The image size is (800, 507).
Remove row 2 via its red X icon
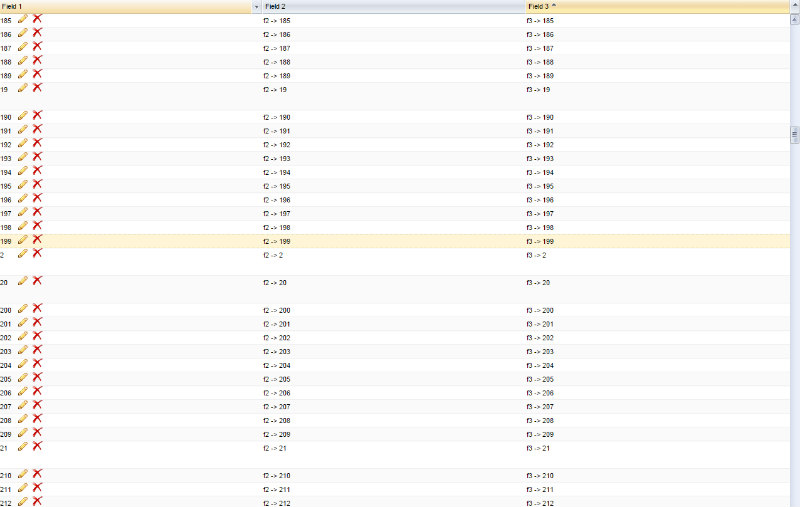37,253
